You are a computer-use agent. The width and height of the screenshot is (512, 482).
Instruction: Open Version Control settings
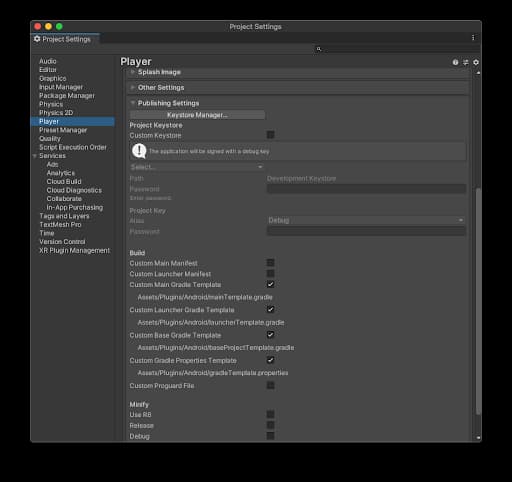62,242
